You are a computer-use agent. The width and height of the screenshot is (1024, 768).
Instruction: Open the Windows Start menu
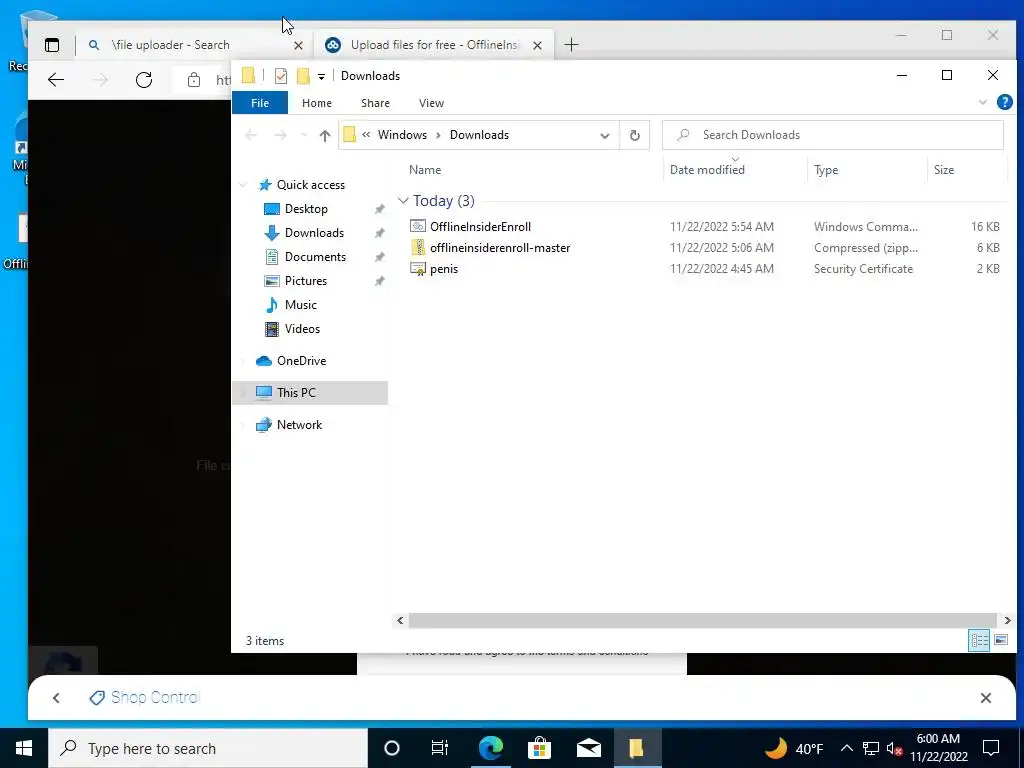[24, 748]
